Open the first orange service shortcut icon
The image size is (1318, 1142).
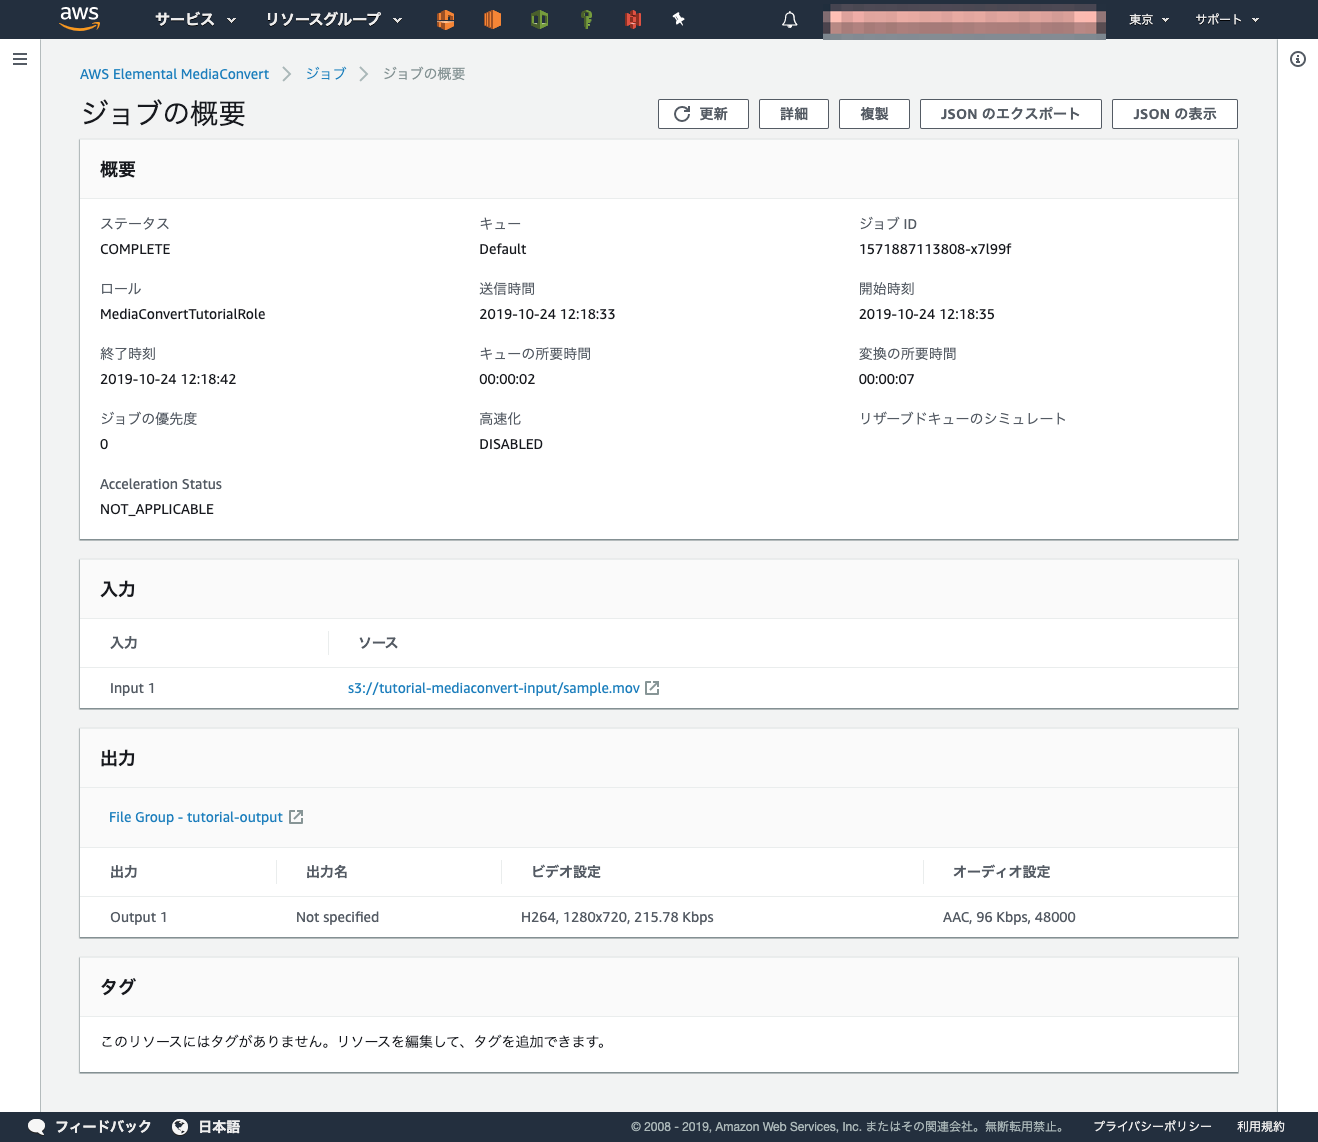point(446,19)
